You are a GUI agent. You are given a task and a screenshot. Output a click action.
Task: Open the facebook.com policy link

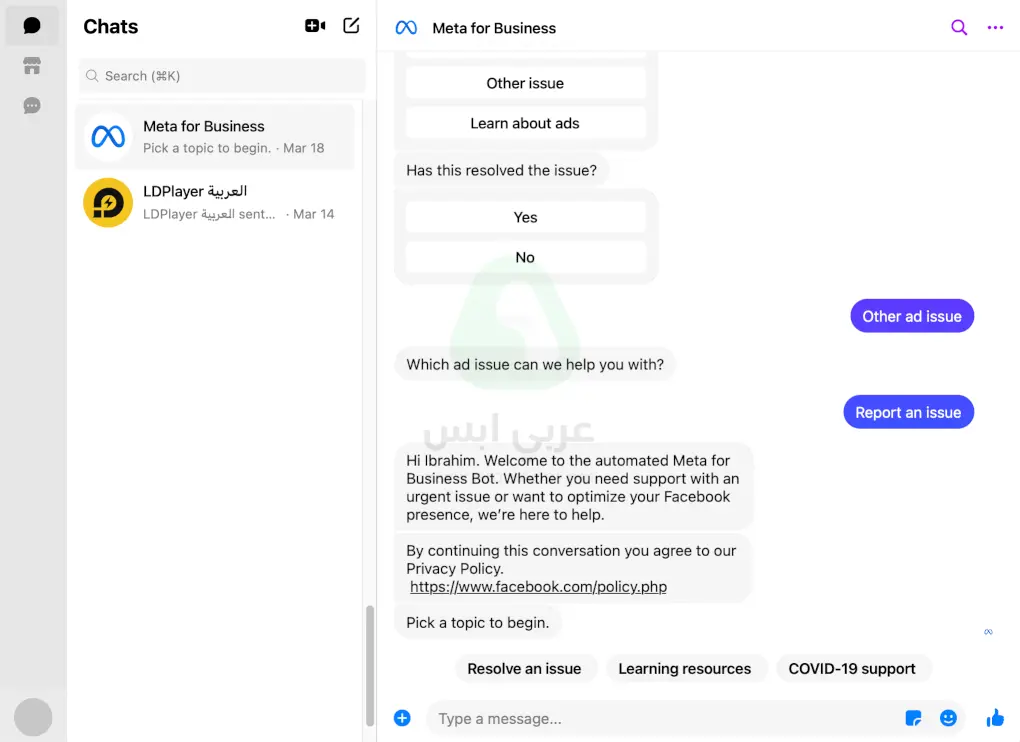pos(538,587)
